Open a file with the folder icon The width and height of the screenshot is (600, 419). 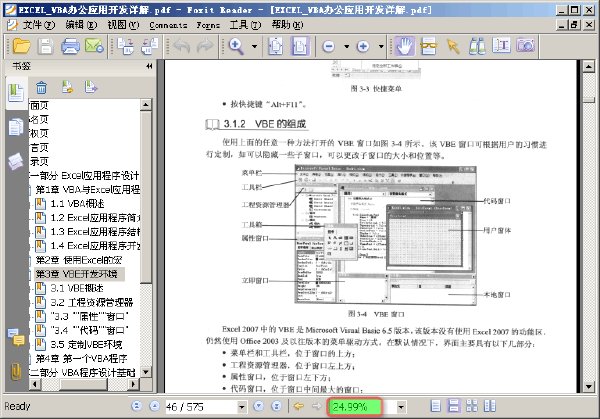(21, 46)
